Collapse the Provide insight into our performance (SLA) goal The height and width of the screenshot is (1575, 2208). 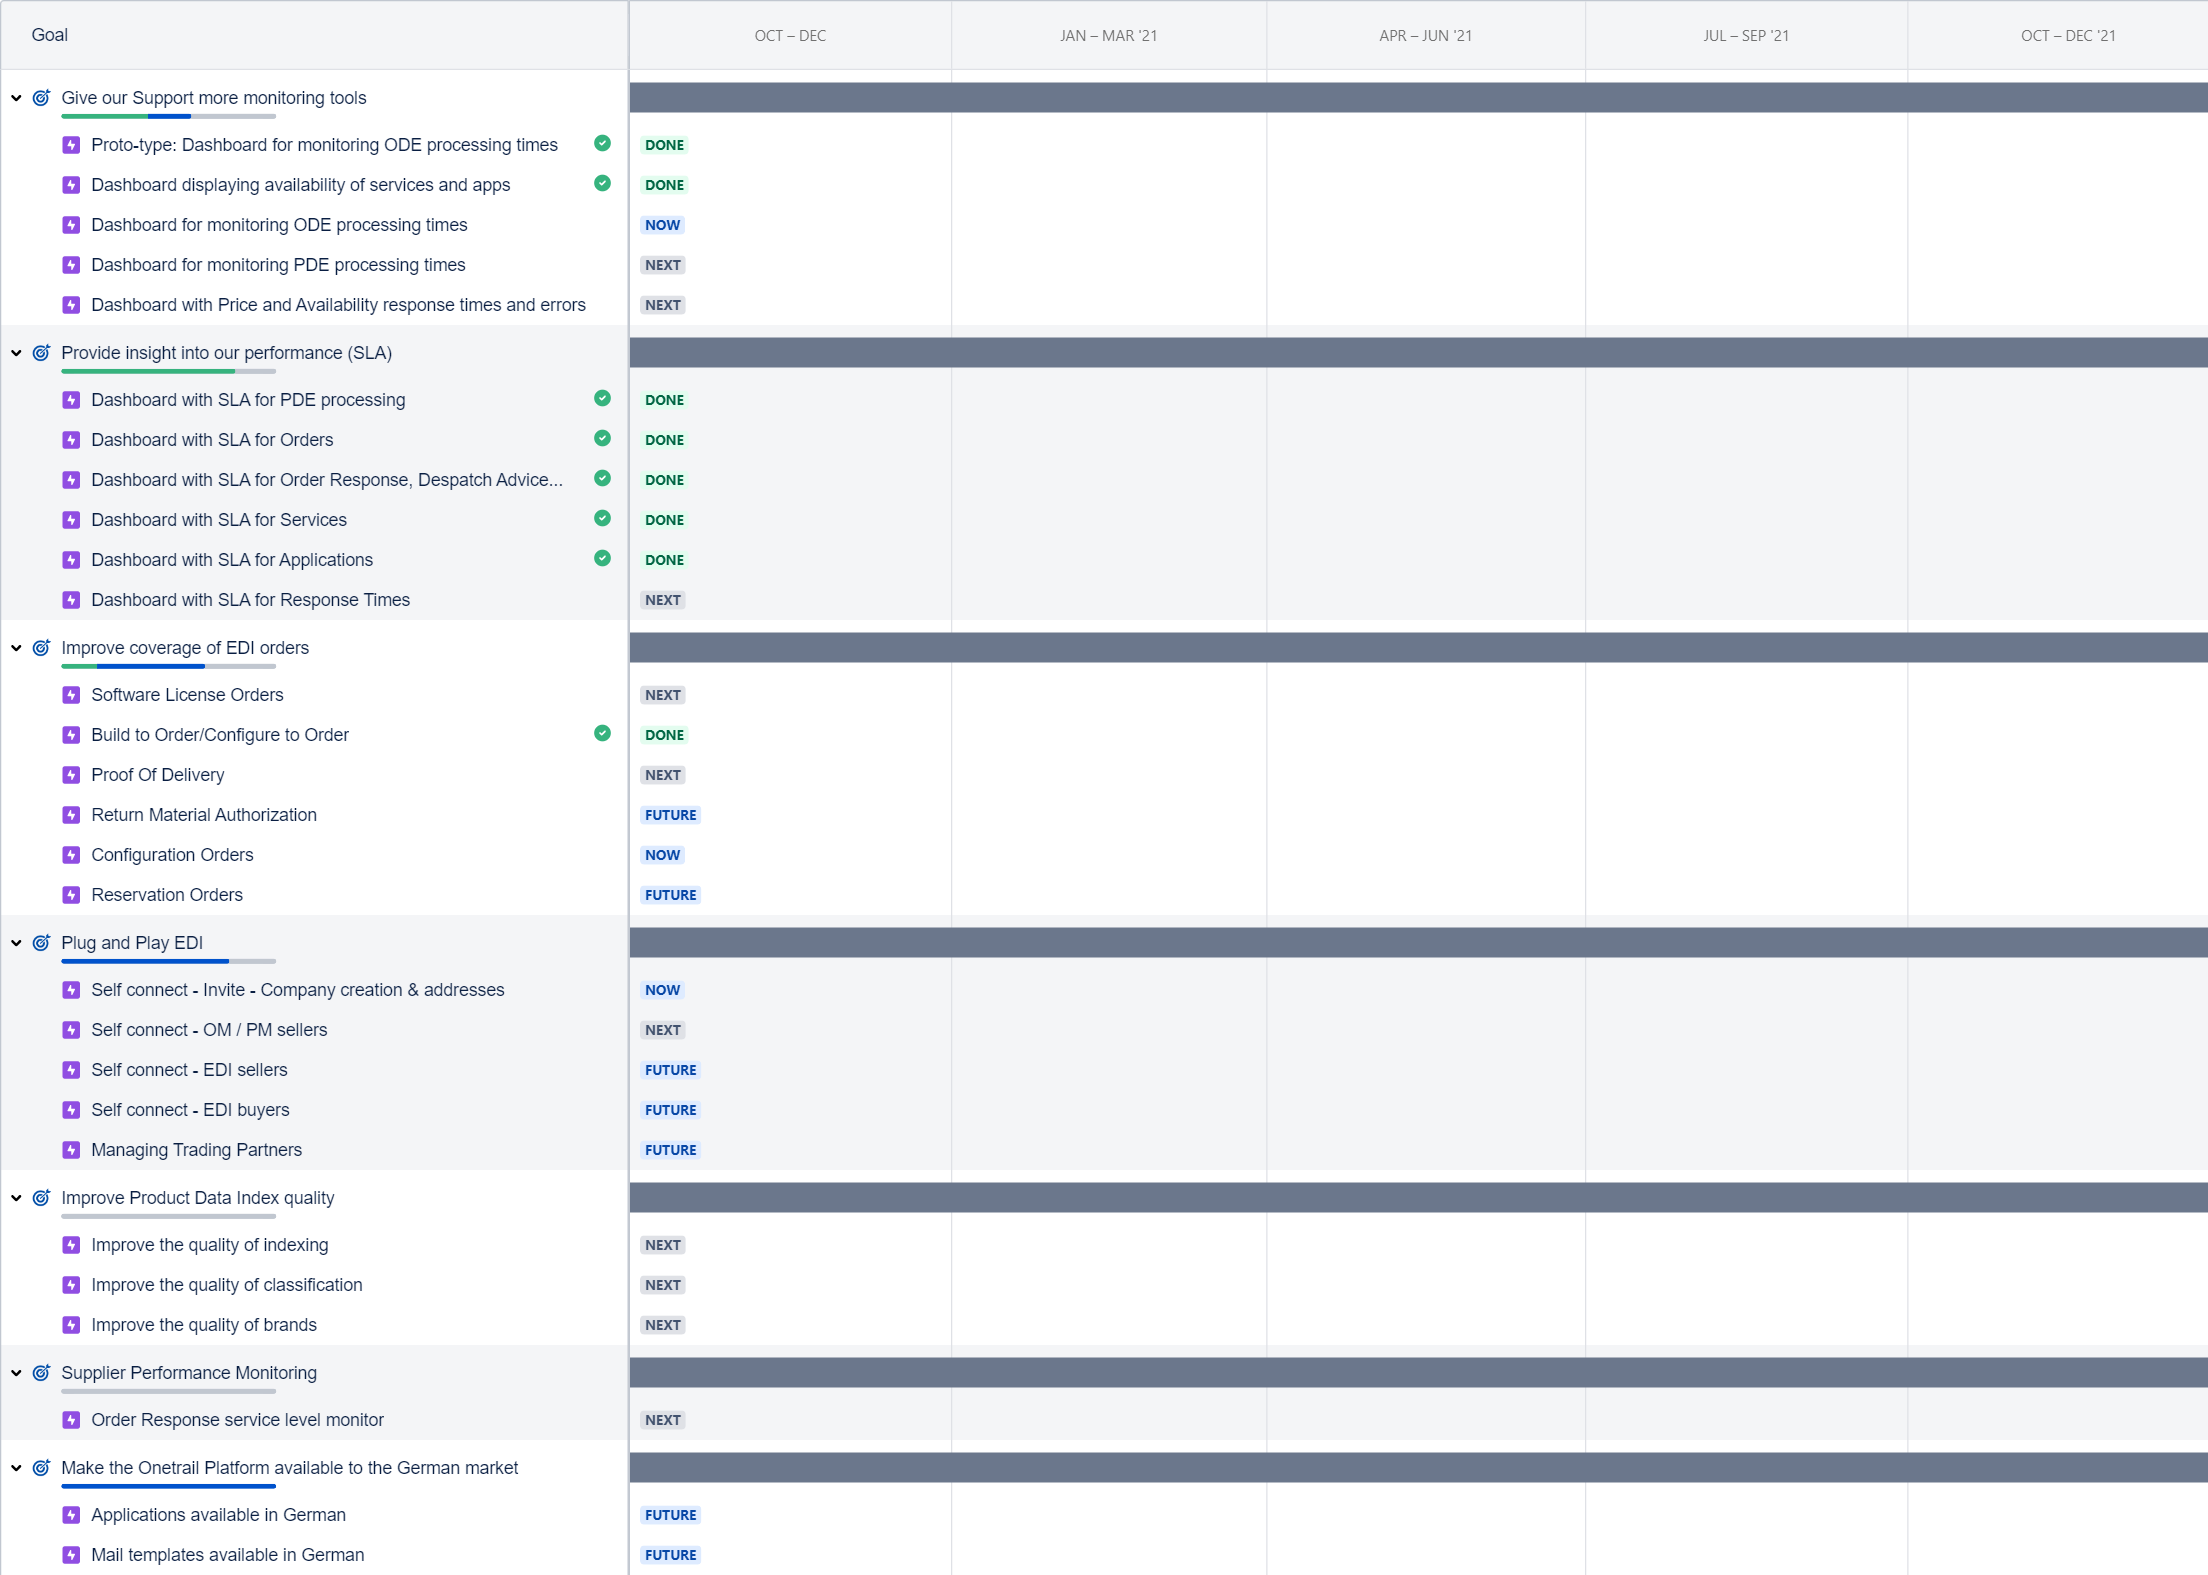point(16,353)
